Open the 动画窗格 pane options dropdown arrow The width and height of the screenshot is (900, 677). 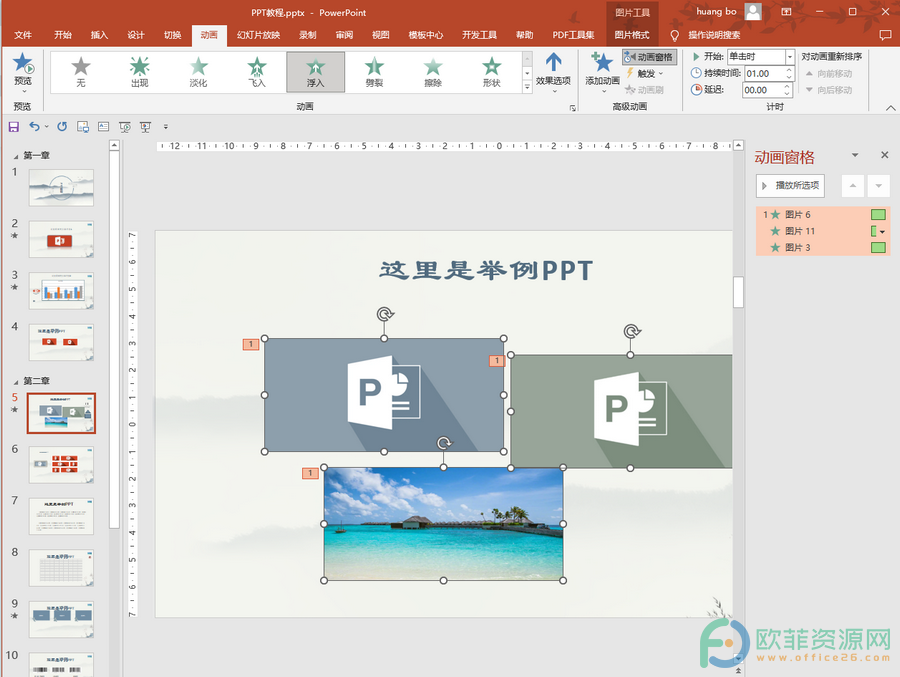[x=855, y=155]
